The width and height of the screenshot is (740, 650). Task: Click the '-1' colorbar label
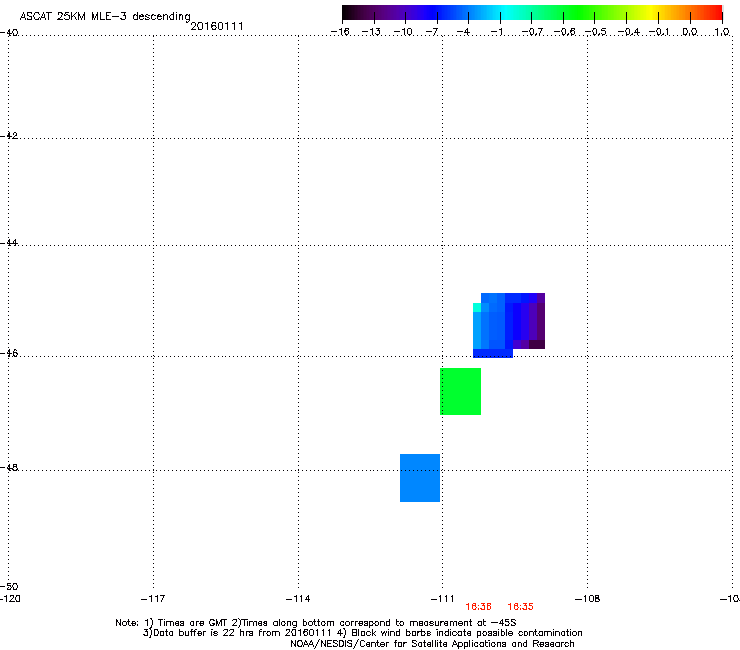pos(497,32)
